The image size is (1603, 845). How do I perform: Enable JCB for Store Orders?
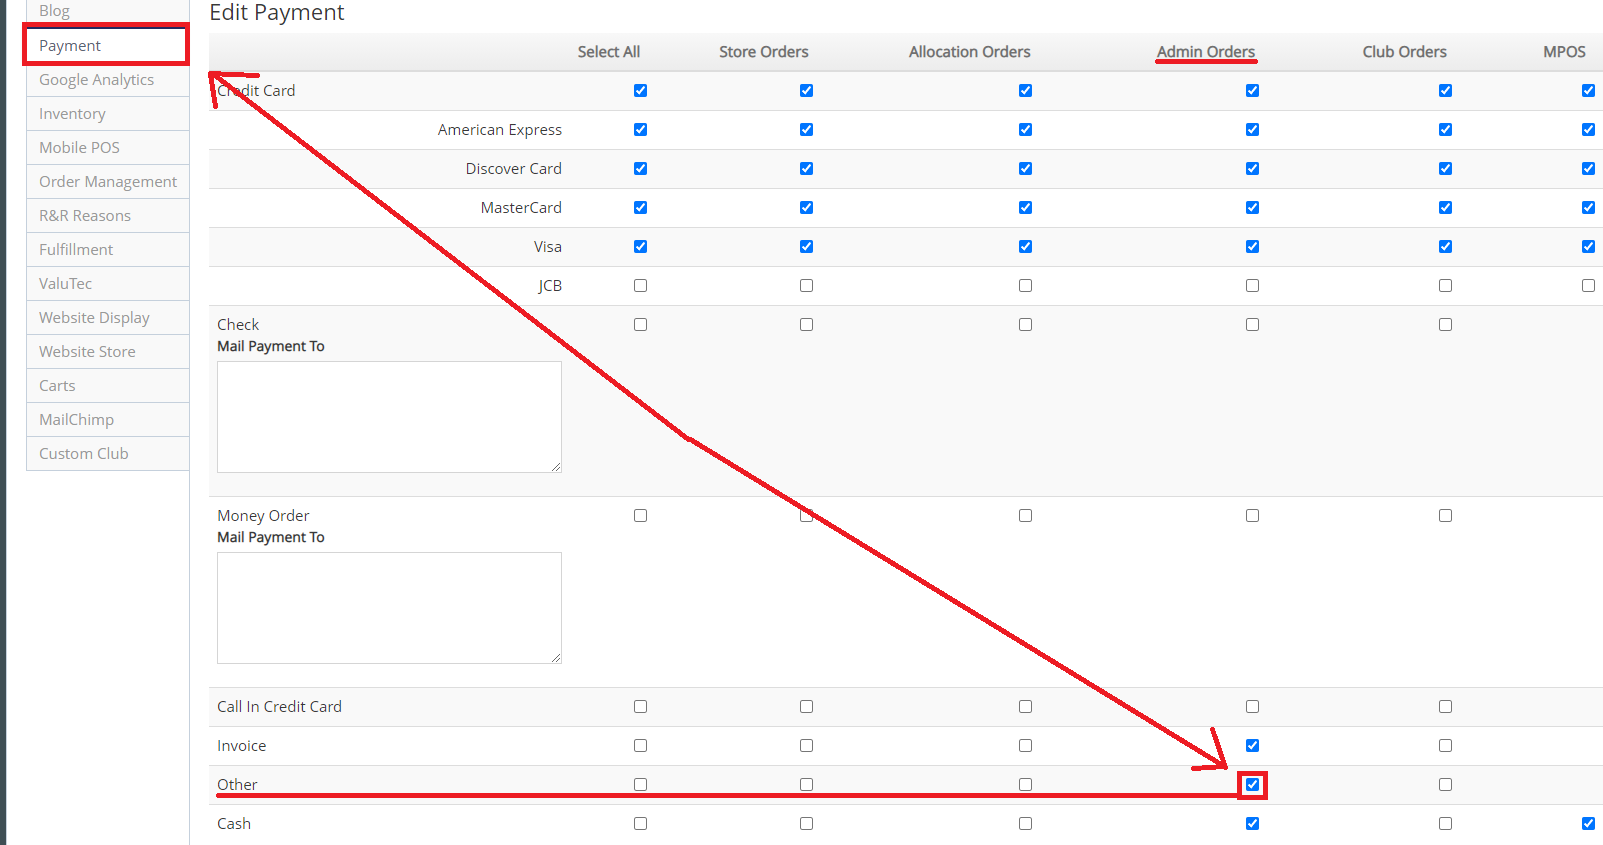[x=806, y=286]
